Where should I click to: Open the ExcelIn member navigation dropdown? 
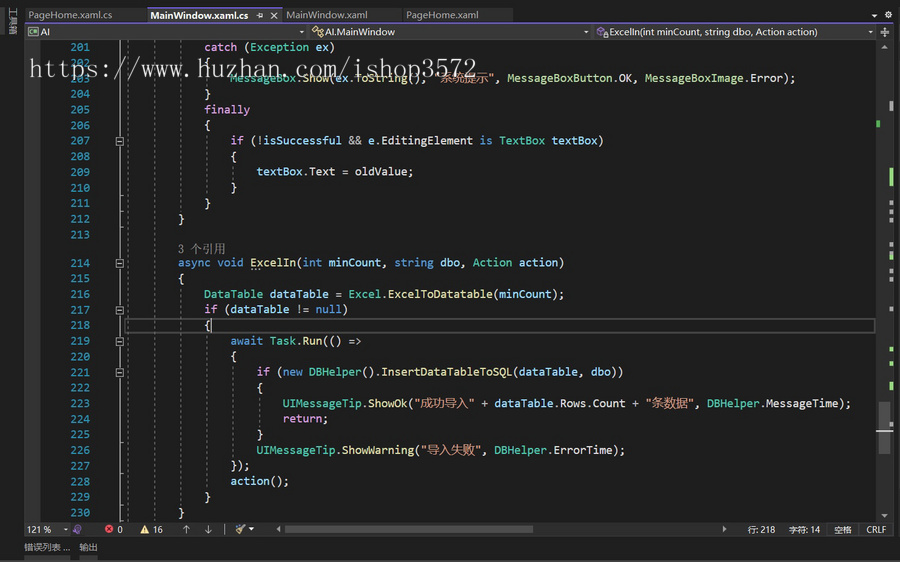coord(735,32)
